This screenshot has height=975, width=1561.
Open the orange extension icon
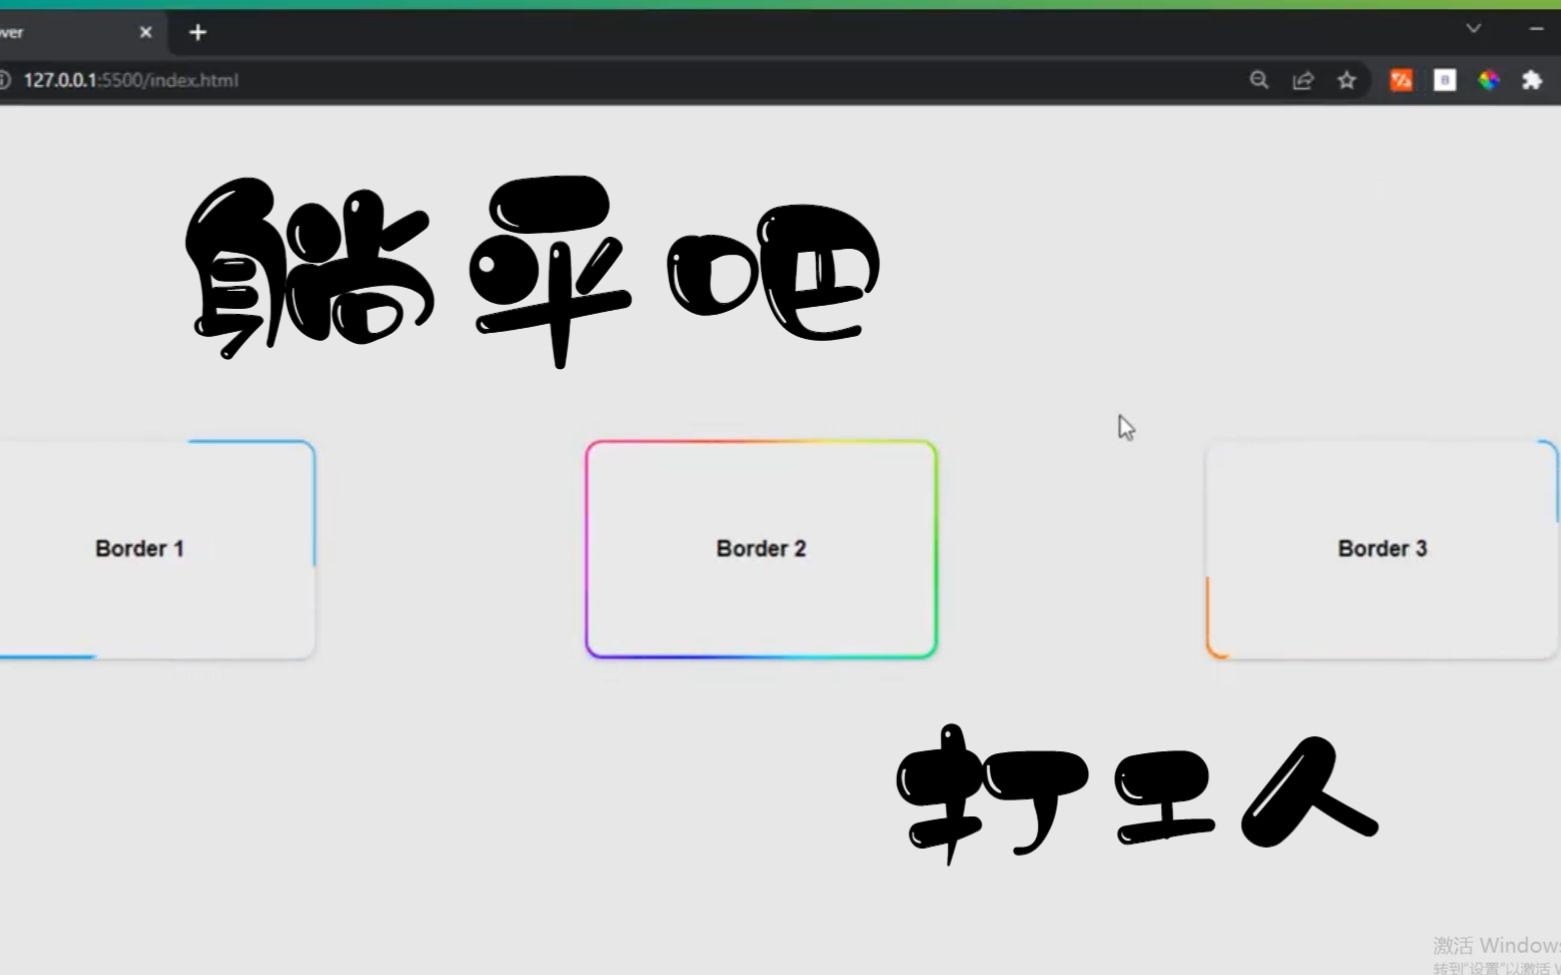coord(1401,80)
